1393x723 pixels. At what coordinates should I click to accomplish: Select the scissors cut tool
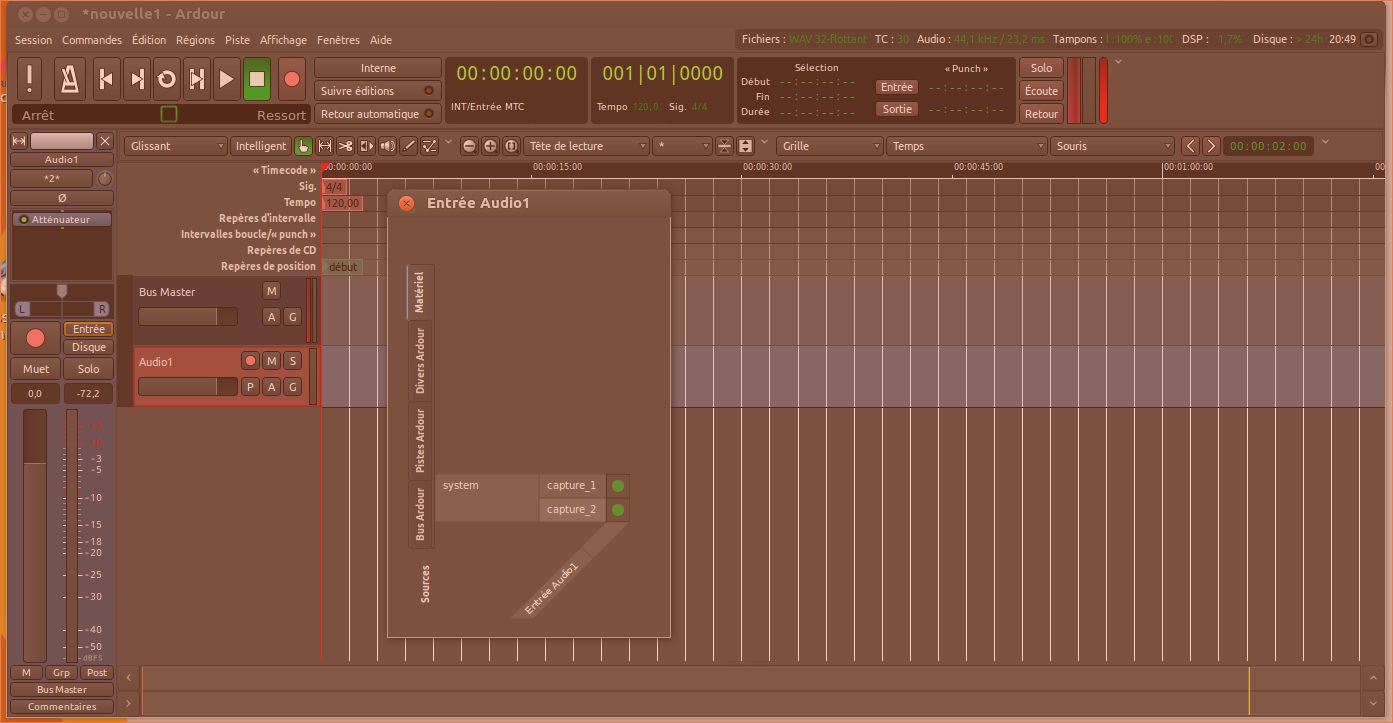(345, 146)
